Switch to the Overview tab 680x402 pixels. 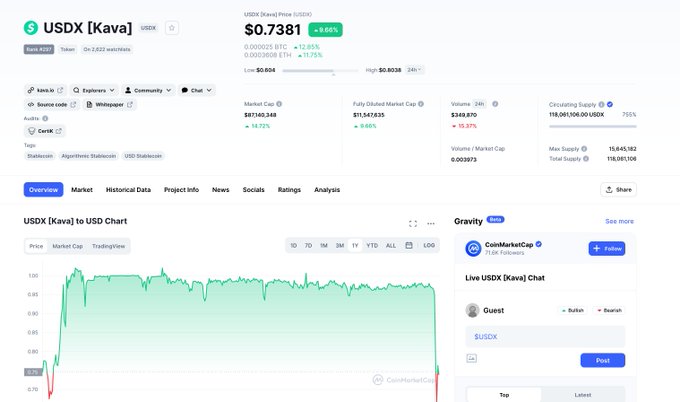[43, 190]
